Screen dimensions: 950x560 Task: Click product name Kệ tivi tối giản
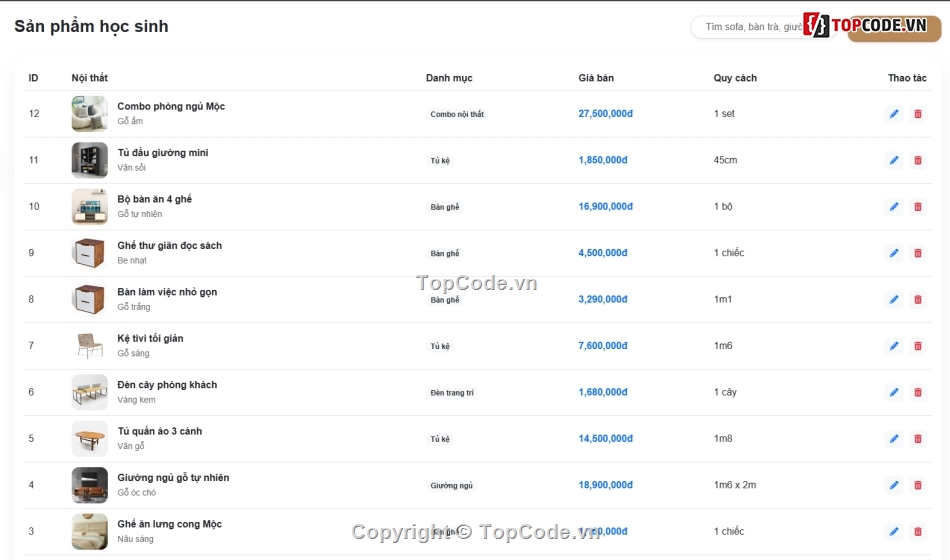[150, 338]
